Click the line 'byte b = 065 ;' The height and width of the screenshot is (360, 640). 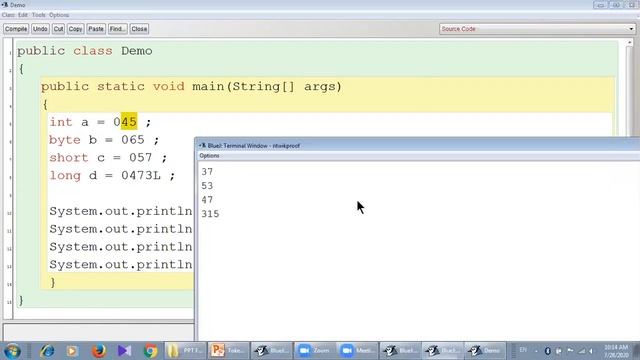(x=104, y=140)
